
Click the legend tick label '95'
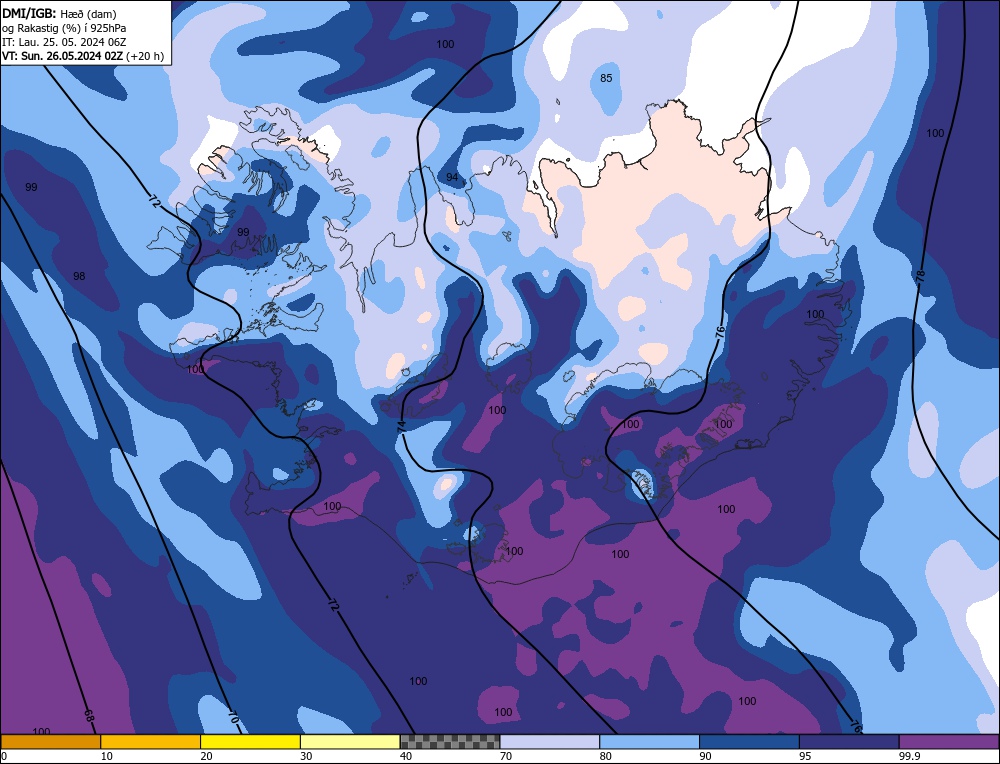805,756
